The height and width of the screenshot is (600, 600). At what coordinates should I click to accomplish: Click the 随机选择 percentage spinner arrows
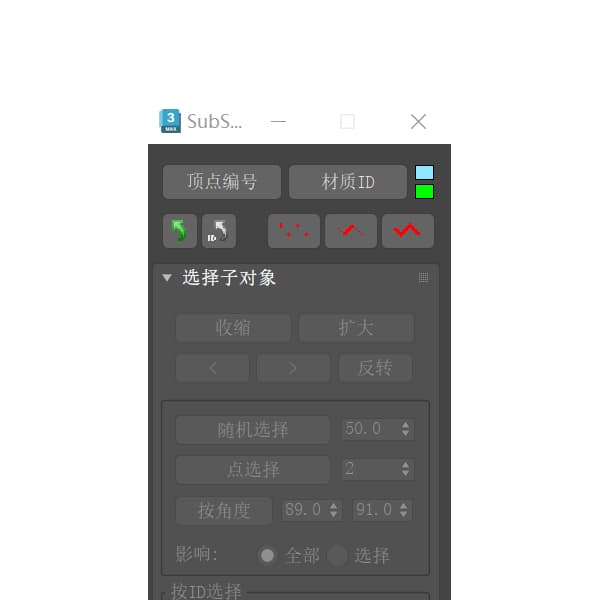(x=406, y=429)
